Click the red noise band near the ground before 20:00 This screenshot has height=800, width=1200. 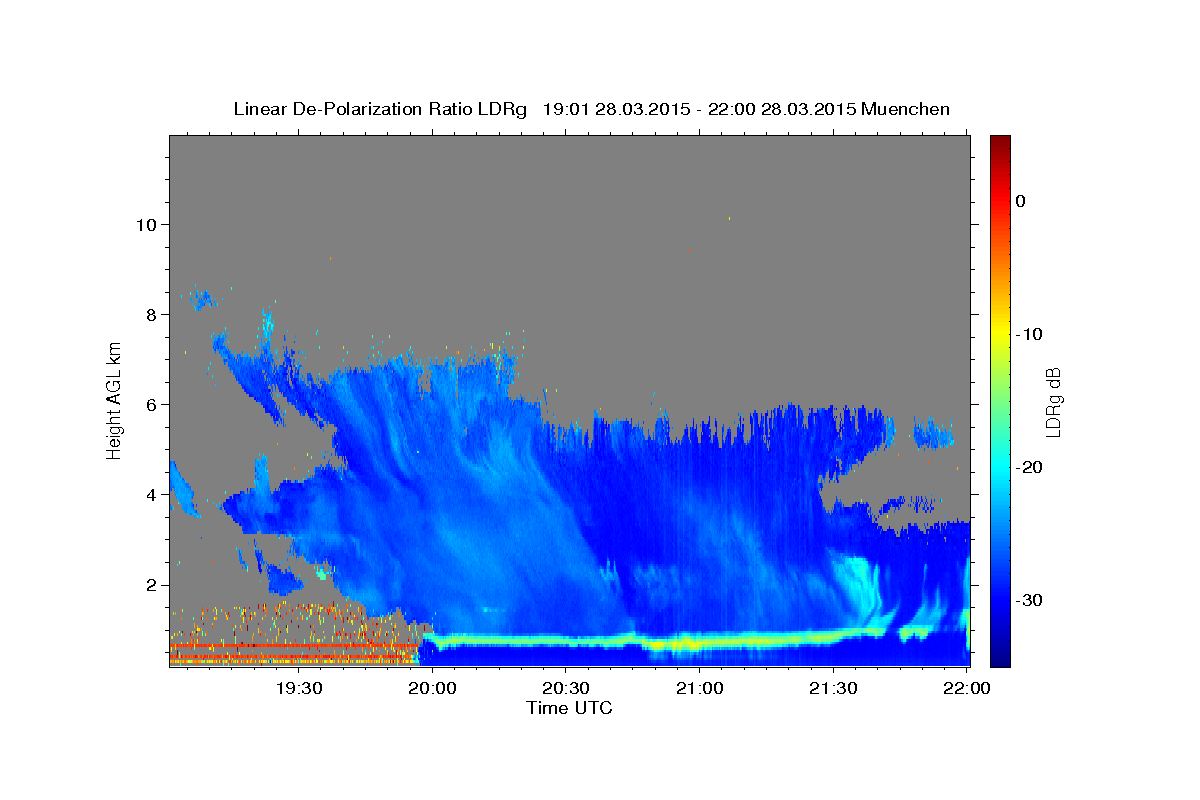click(292, 647)
